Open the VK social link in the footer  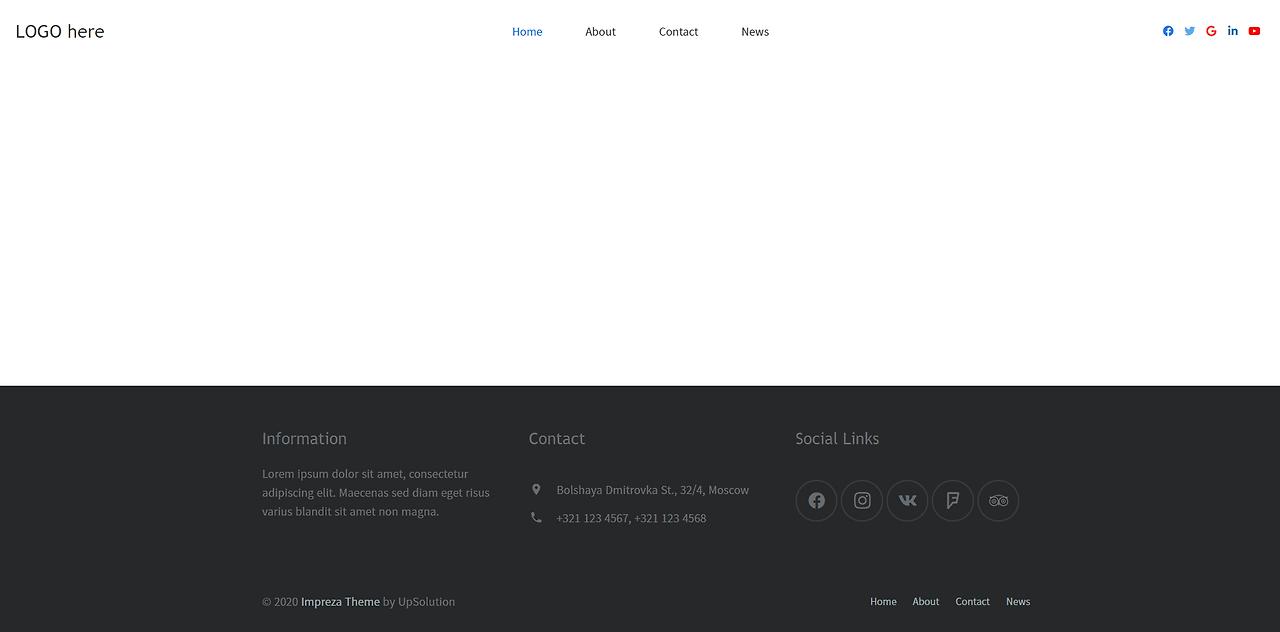[x=907, y=501]
